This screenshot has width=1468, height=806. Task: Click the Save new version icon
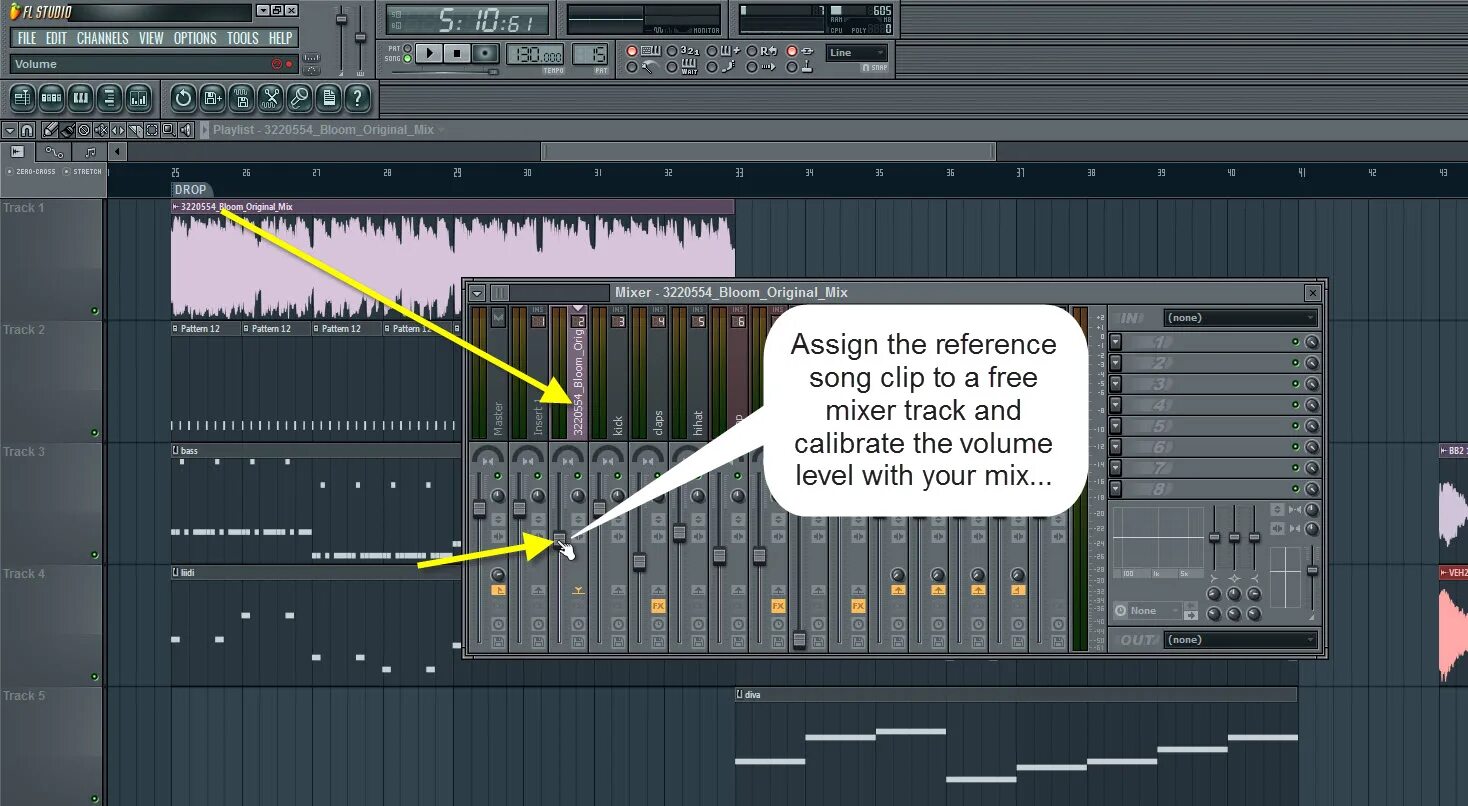coord(212,98)
